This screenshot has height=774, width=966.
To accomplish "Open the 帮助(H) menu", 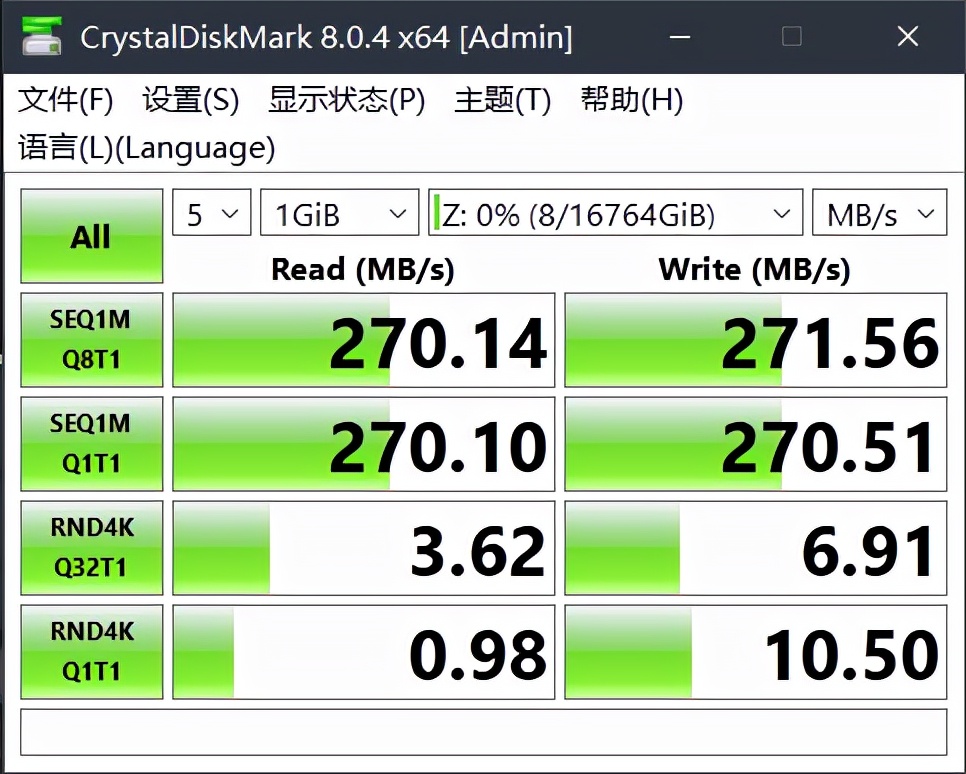I will (x=631, y=99).
